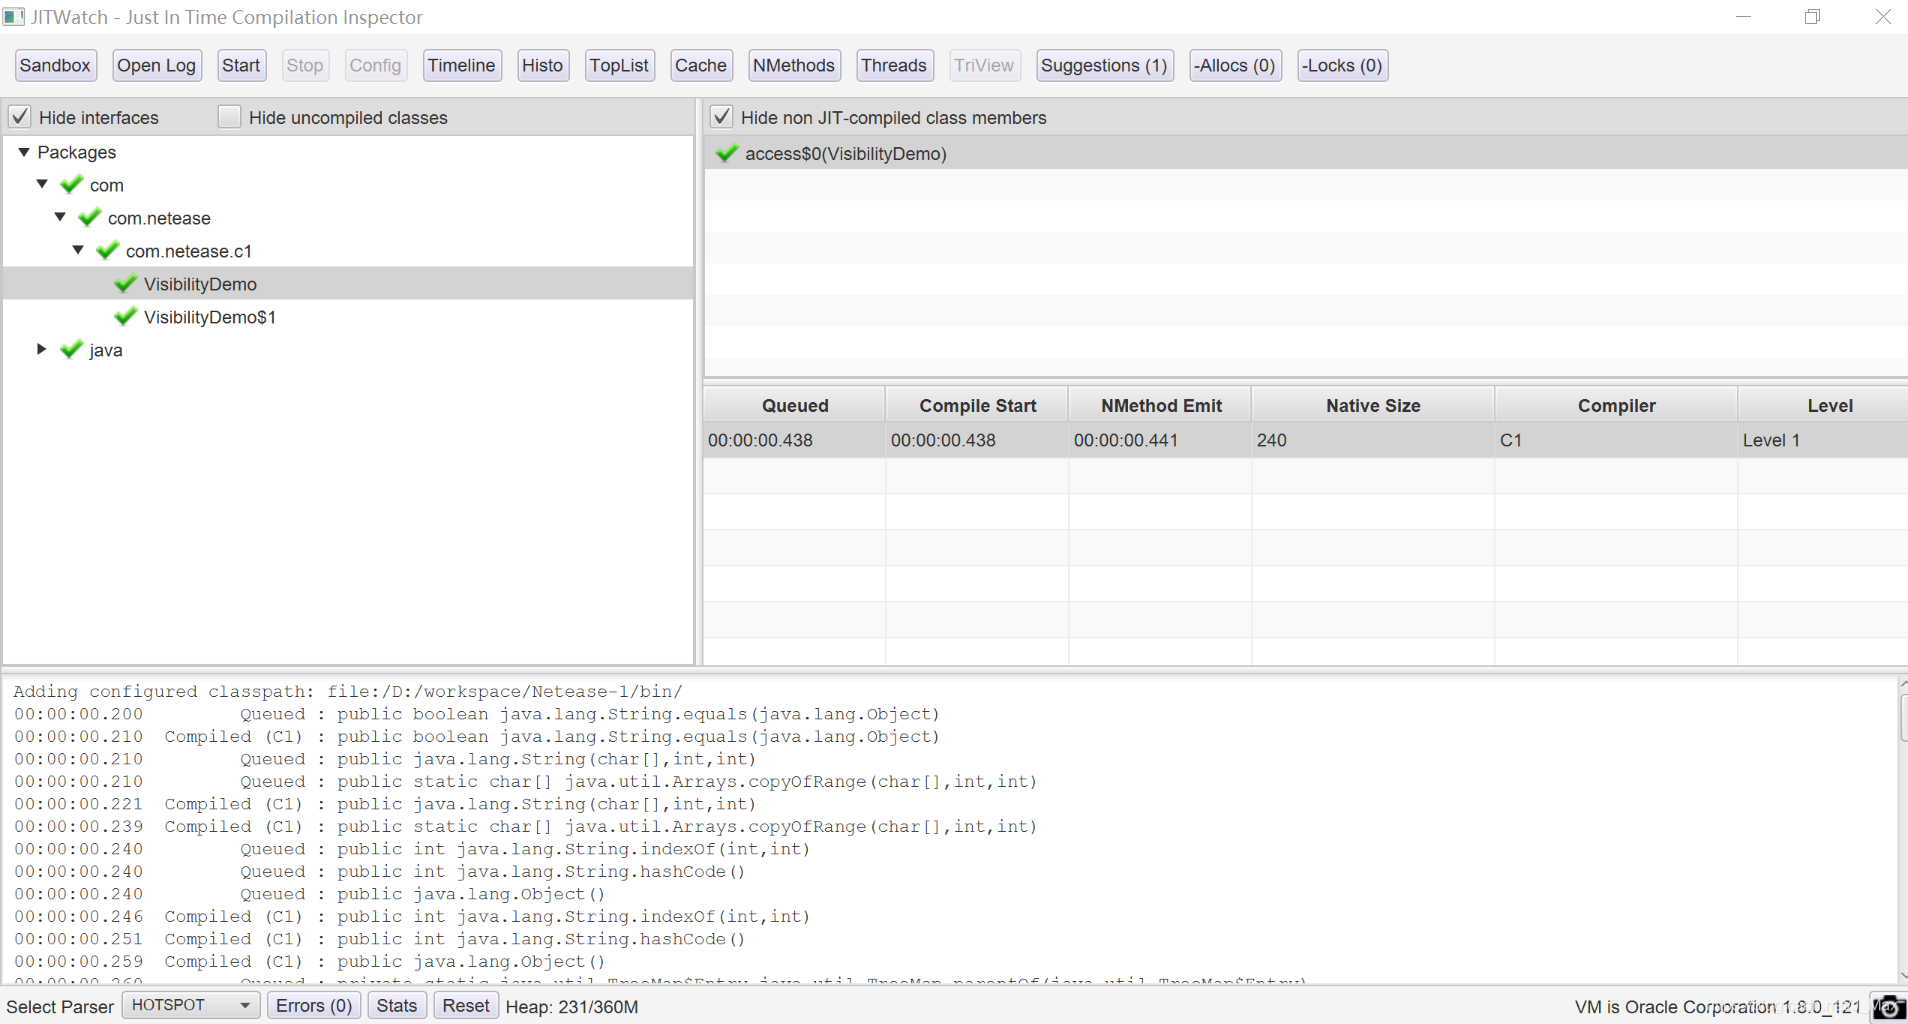Open the TopList window
The height and width of the screenshot is (1024, 1908).
(x=619, y=66)
